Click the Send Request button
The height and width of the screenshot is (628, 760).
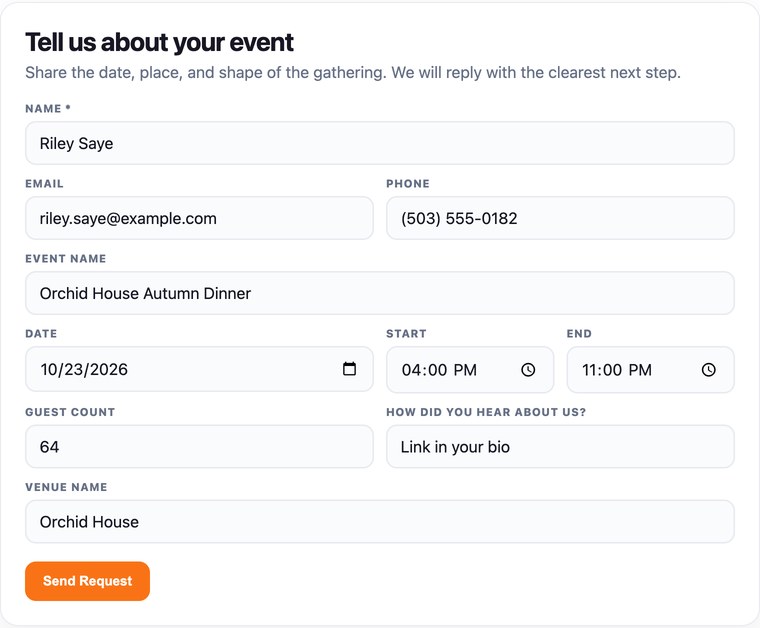coord(87,581)
